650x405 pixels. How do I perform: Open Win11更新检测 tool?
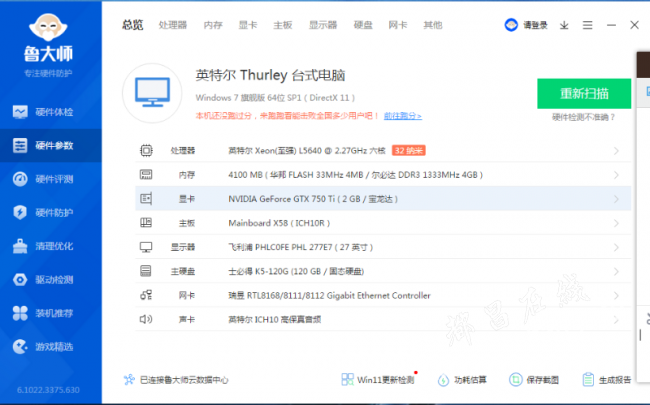[378, 380]
